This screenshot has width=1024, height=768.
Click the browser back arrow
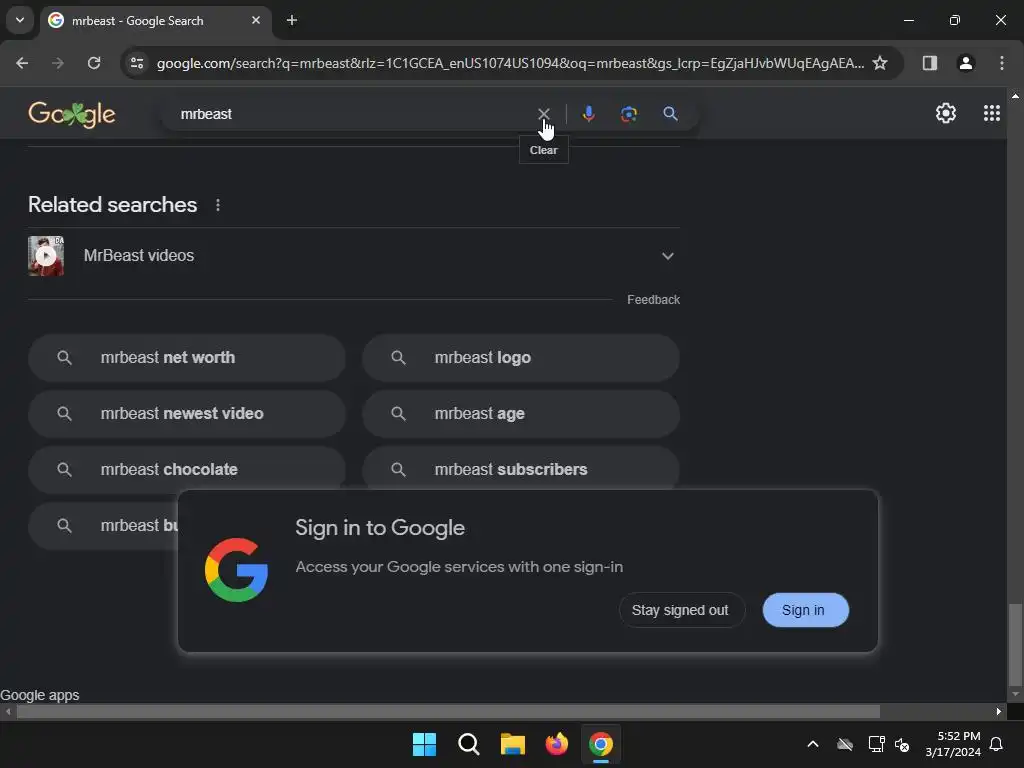click(22, 63)
